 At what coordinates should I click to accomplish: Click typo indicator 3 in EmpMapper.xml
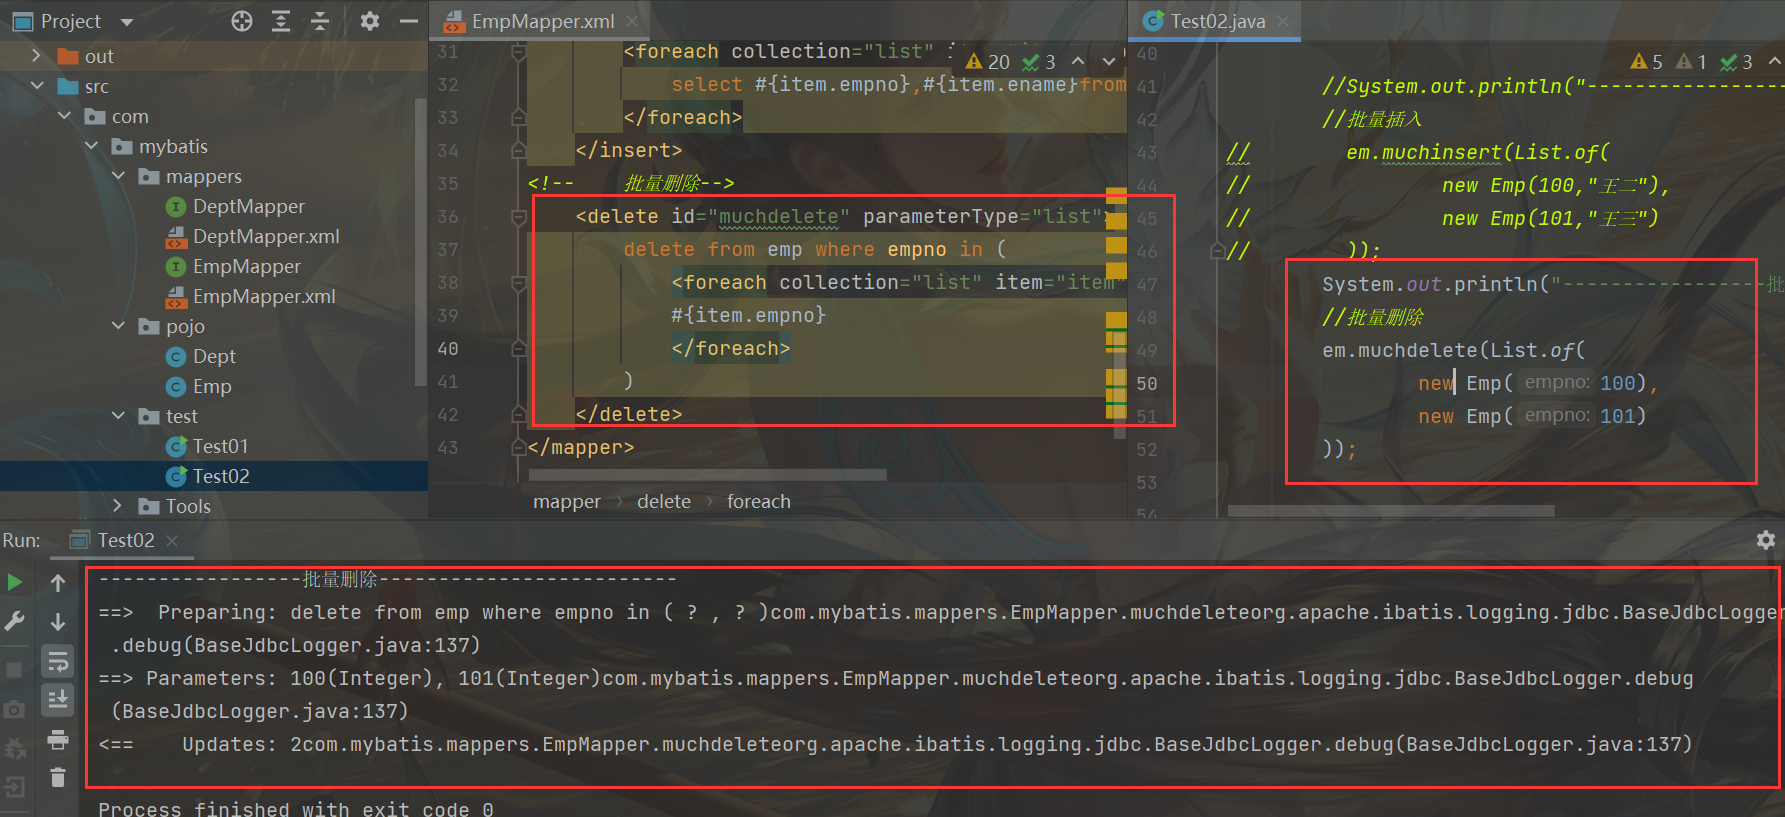(x=1039, y=62)
